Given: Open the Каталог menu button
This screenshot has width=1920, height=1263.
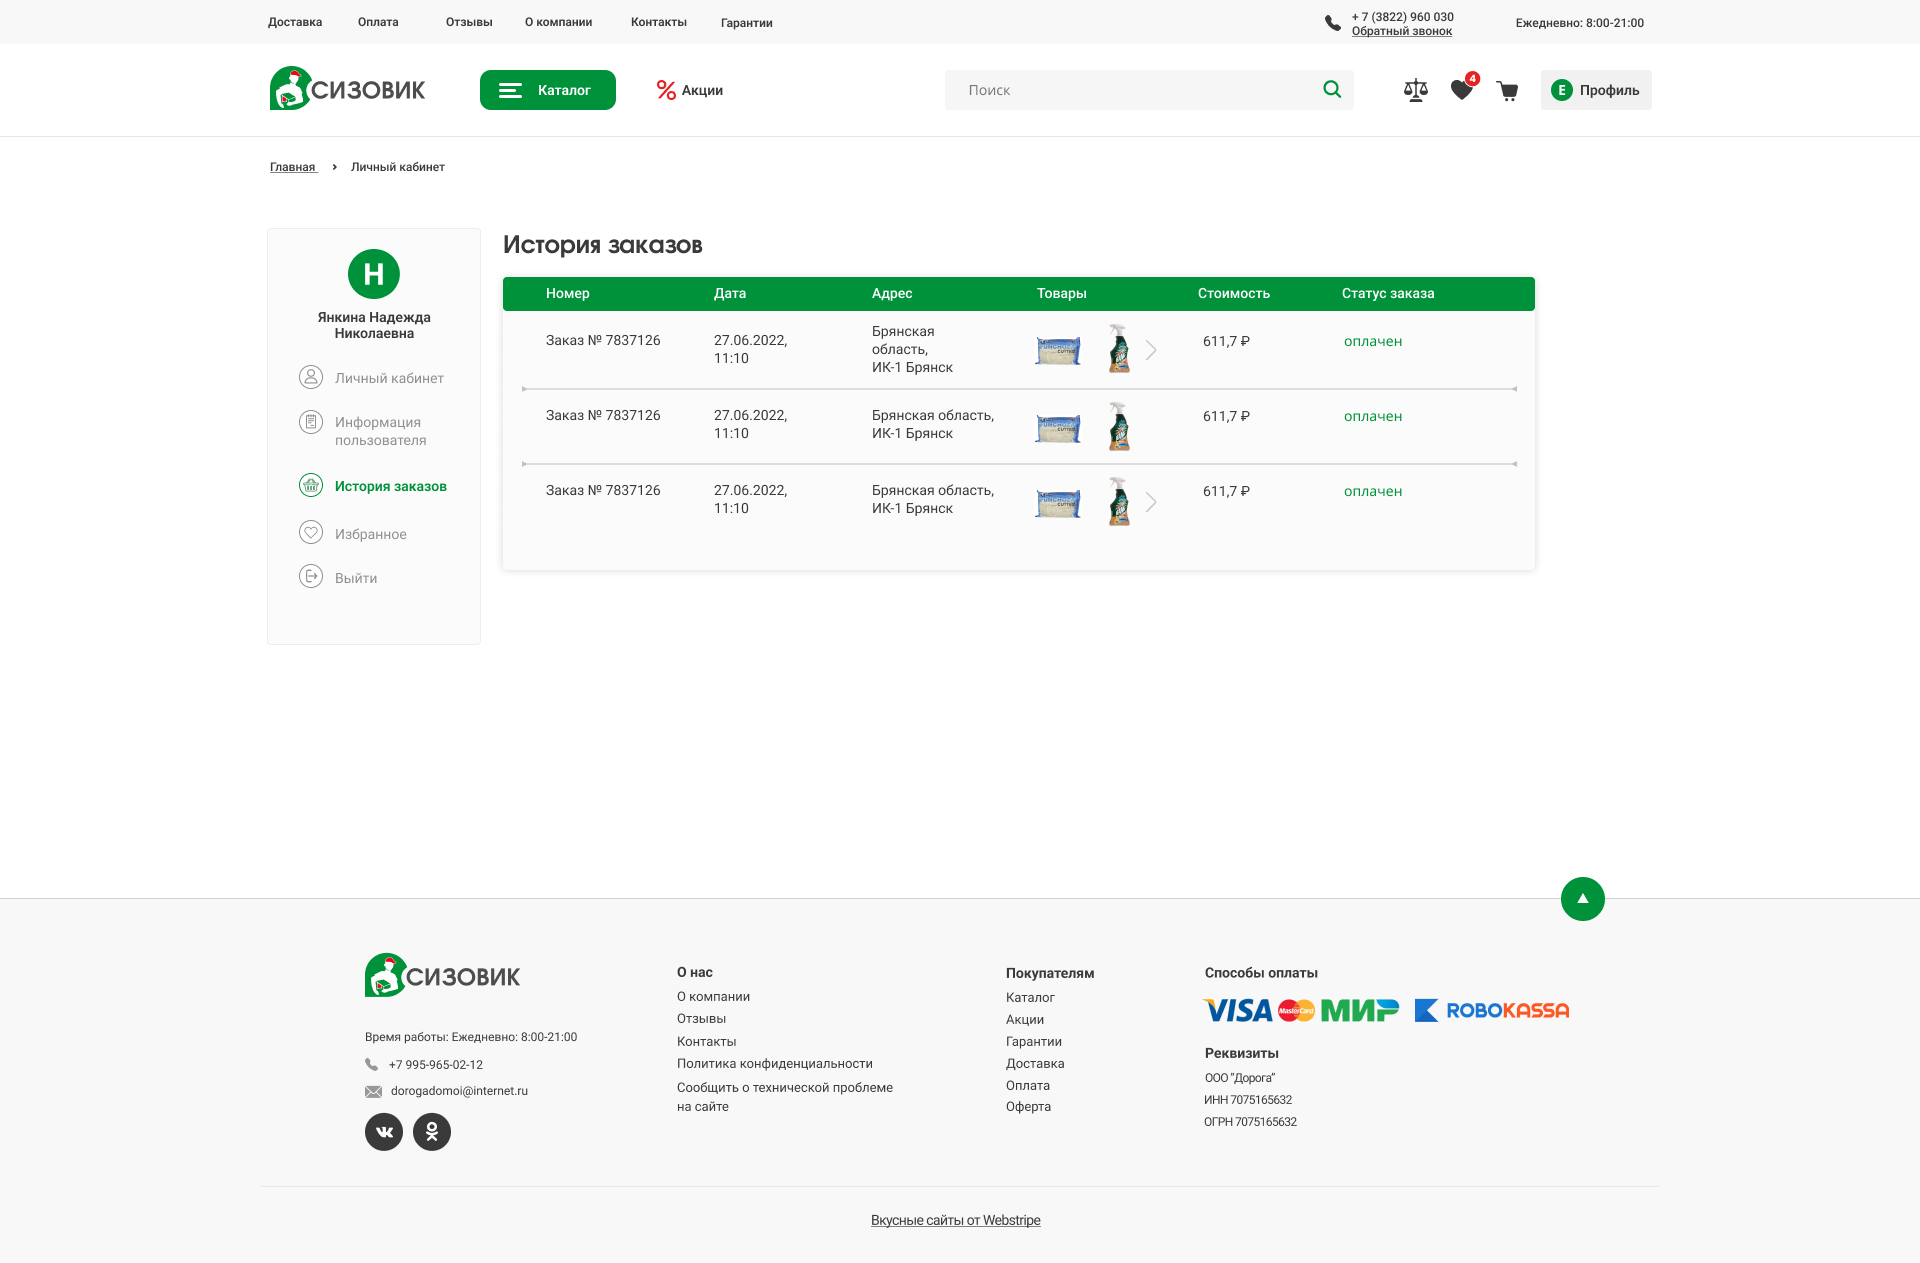Looking at the screenshot, I should [547, 90].
